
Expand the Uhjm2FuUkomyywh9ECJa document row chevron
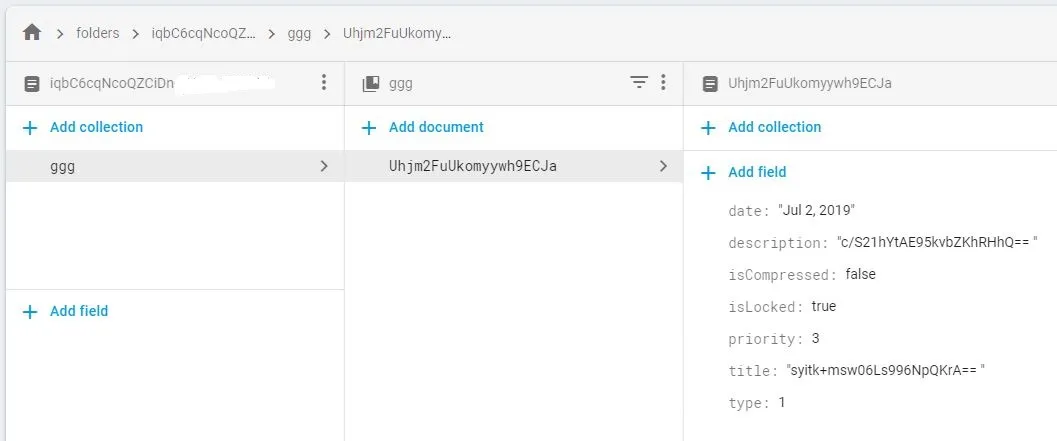pos(663,167)
